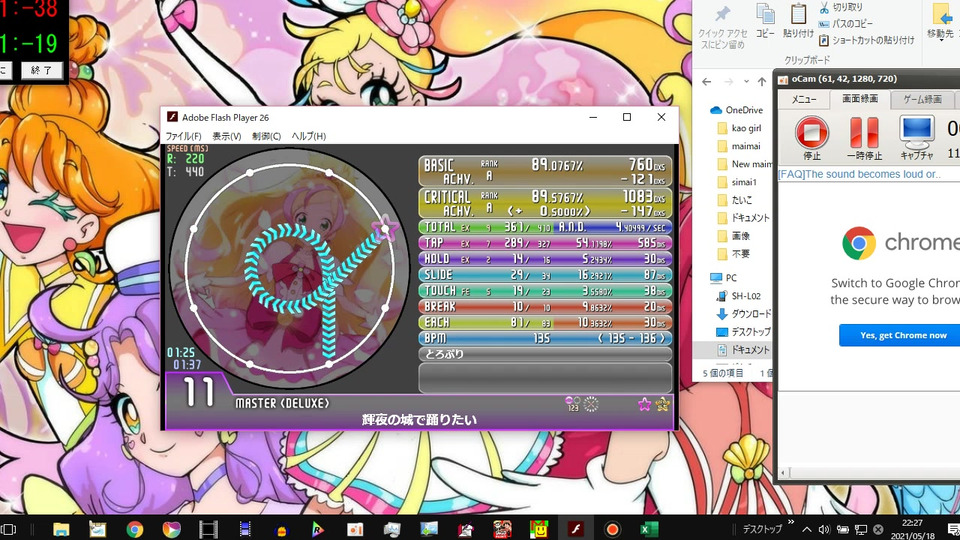This screenshot has height=540, width=960.
Task: Click パスのコピー in Explorer ribbon
Action: [x=845, y=24]
